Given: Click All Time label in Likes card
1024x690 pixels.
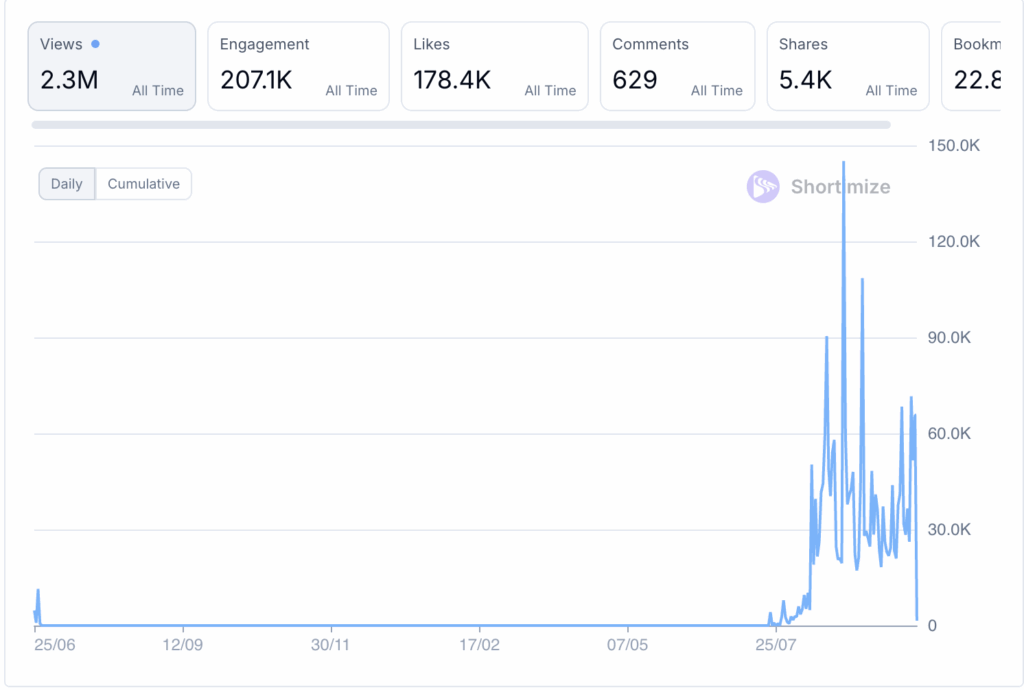Looking at the screenshot, I should pos(550,90).
